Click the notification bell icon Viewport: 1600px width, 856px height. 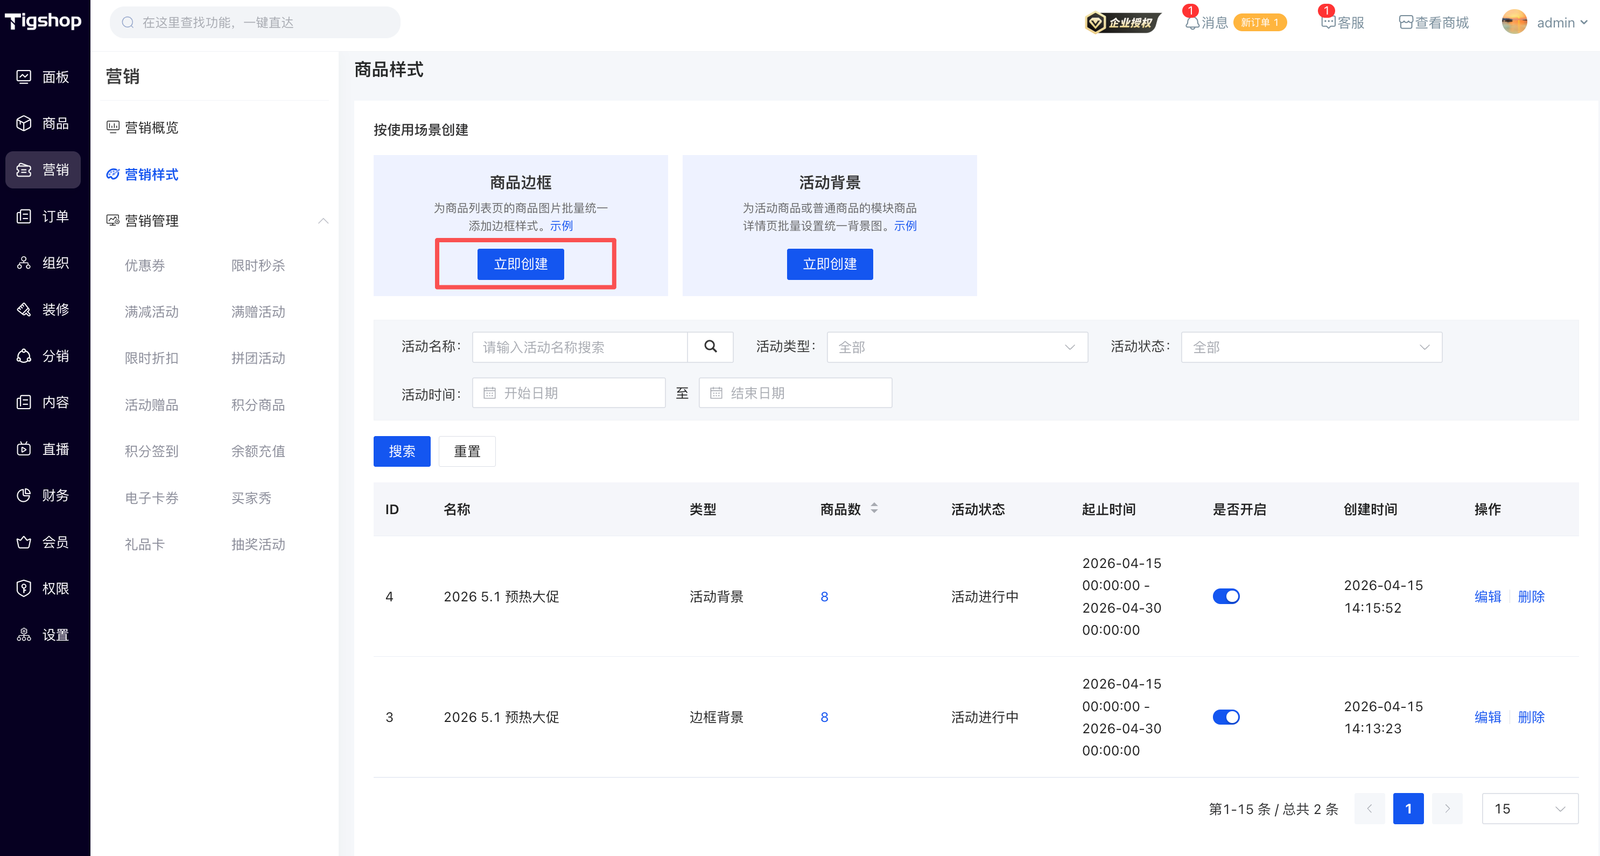1192,23
